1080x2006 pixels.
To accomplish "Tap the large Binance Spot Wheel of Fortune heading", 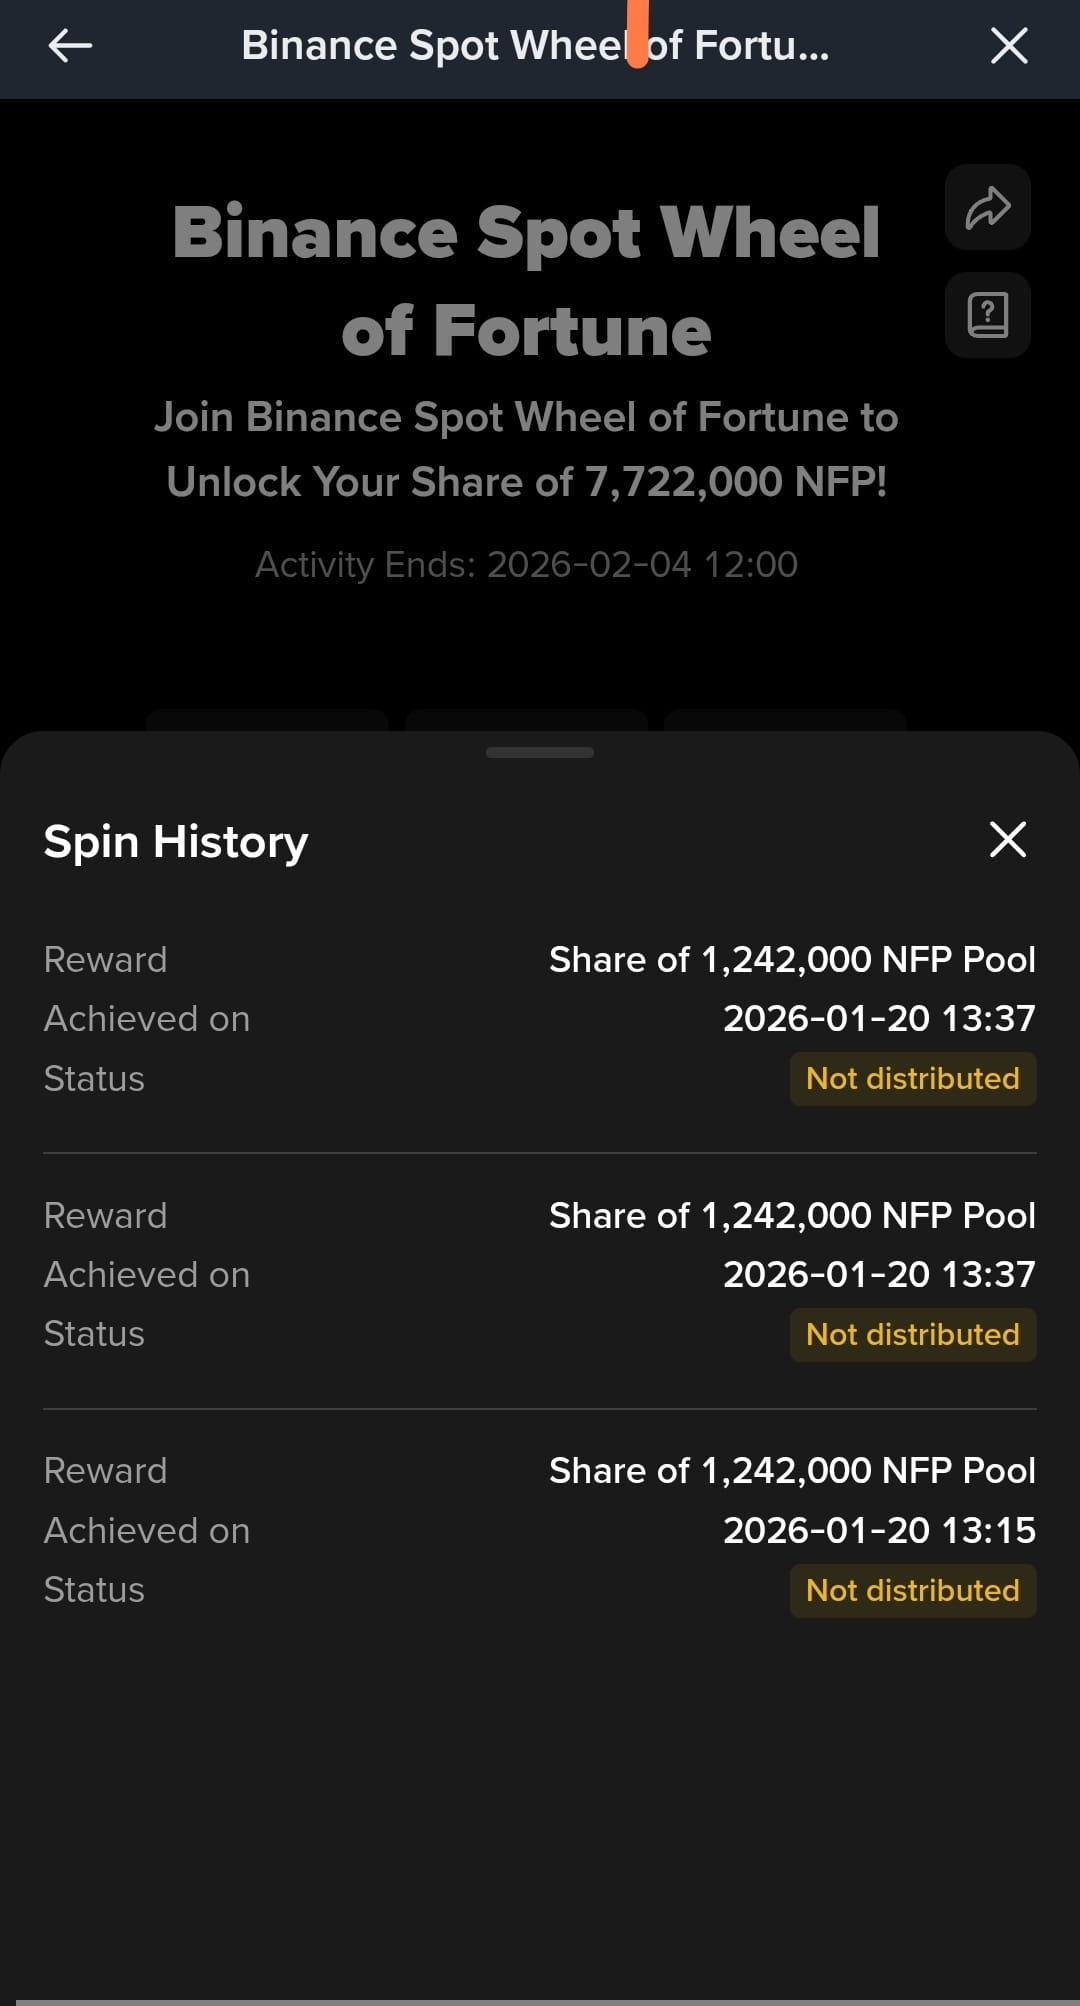I will coord(526,281).
